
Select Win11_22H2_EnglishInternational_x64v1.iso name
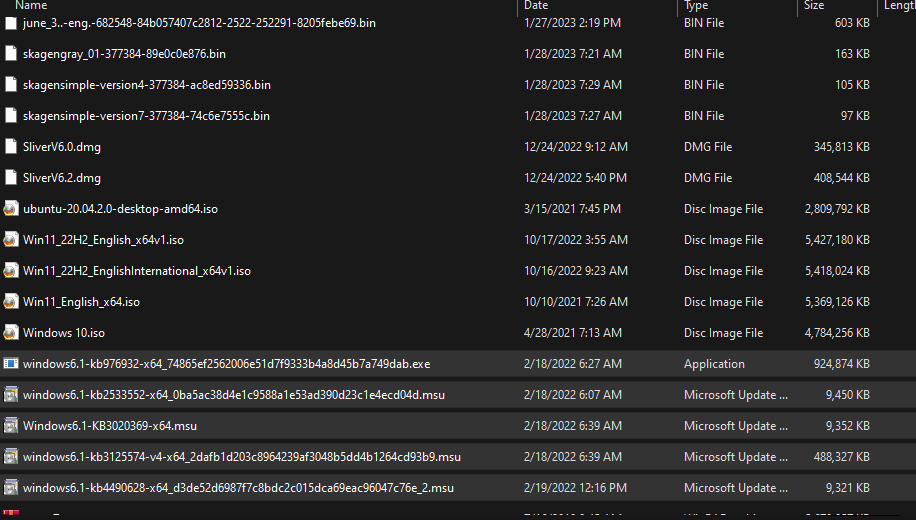tap(137, 271)
